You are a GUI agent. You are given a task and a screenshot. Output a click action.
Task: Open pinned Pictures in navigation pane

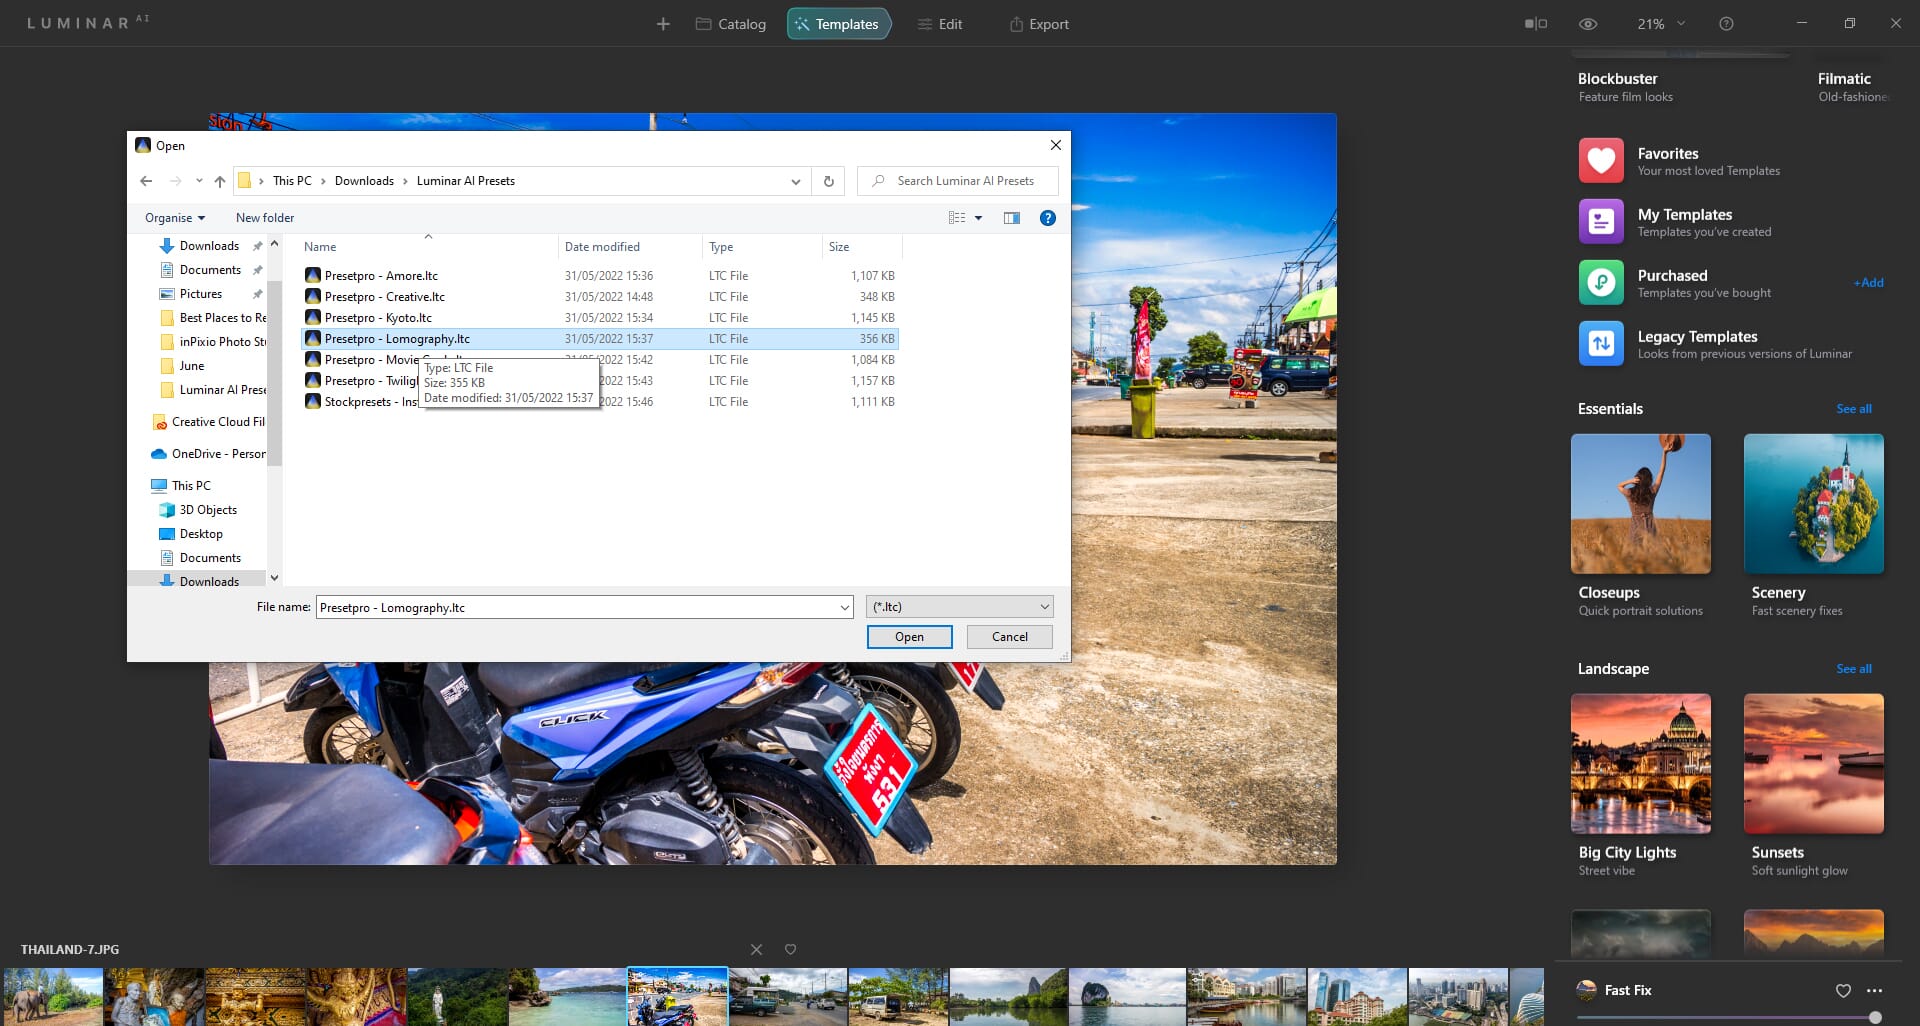[201, 294]
